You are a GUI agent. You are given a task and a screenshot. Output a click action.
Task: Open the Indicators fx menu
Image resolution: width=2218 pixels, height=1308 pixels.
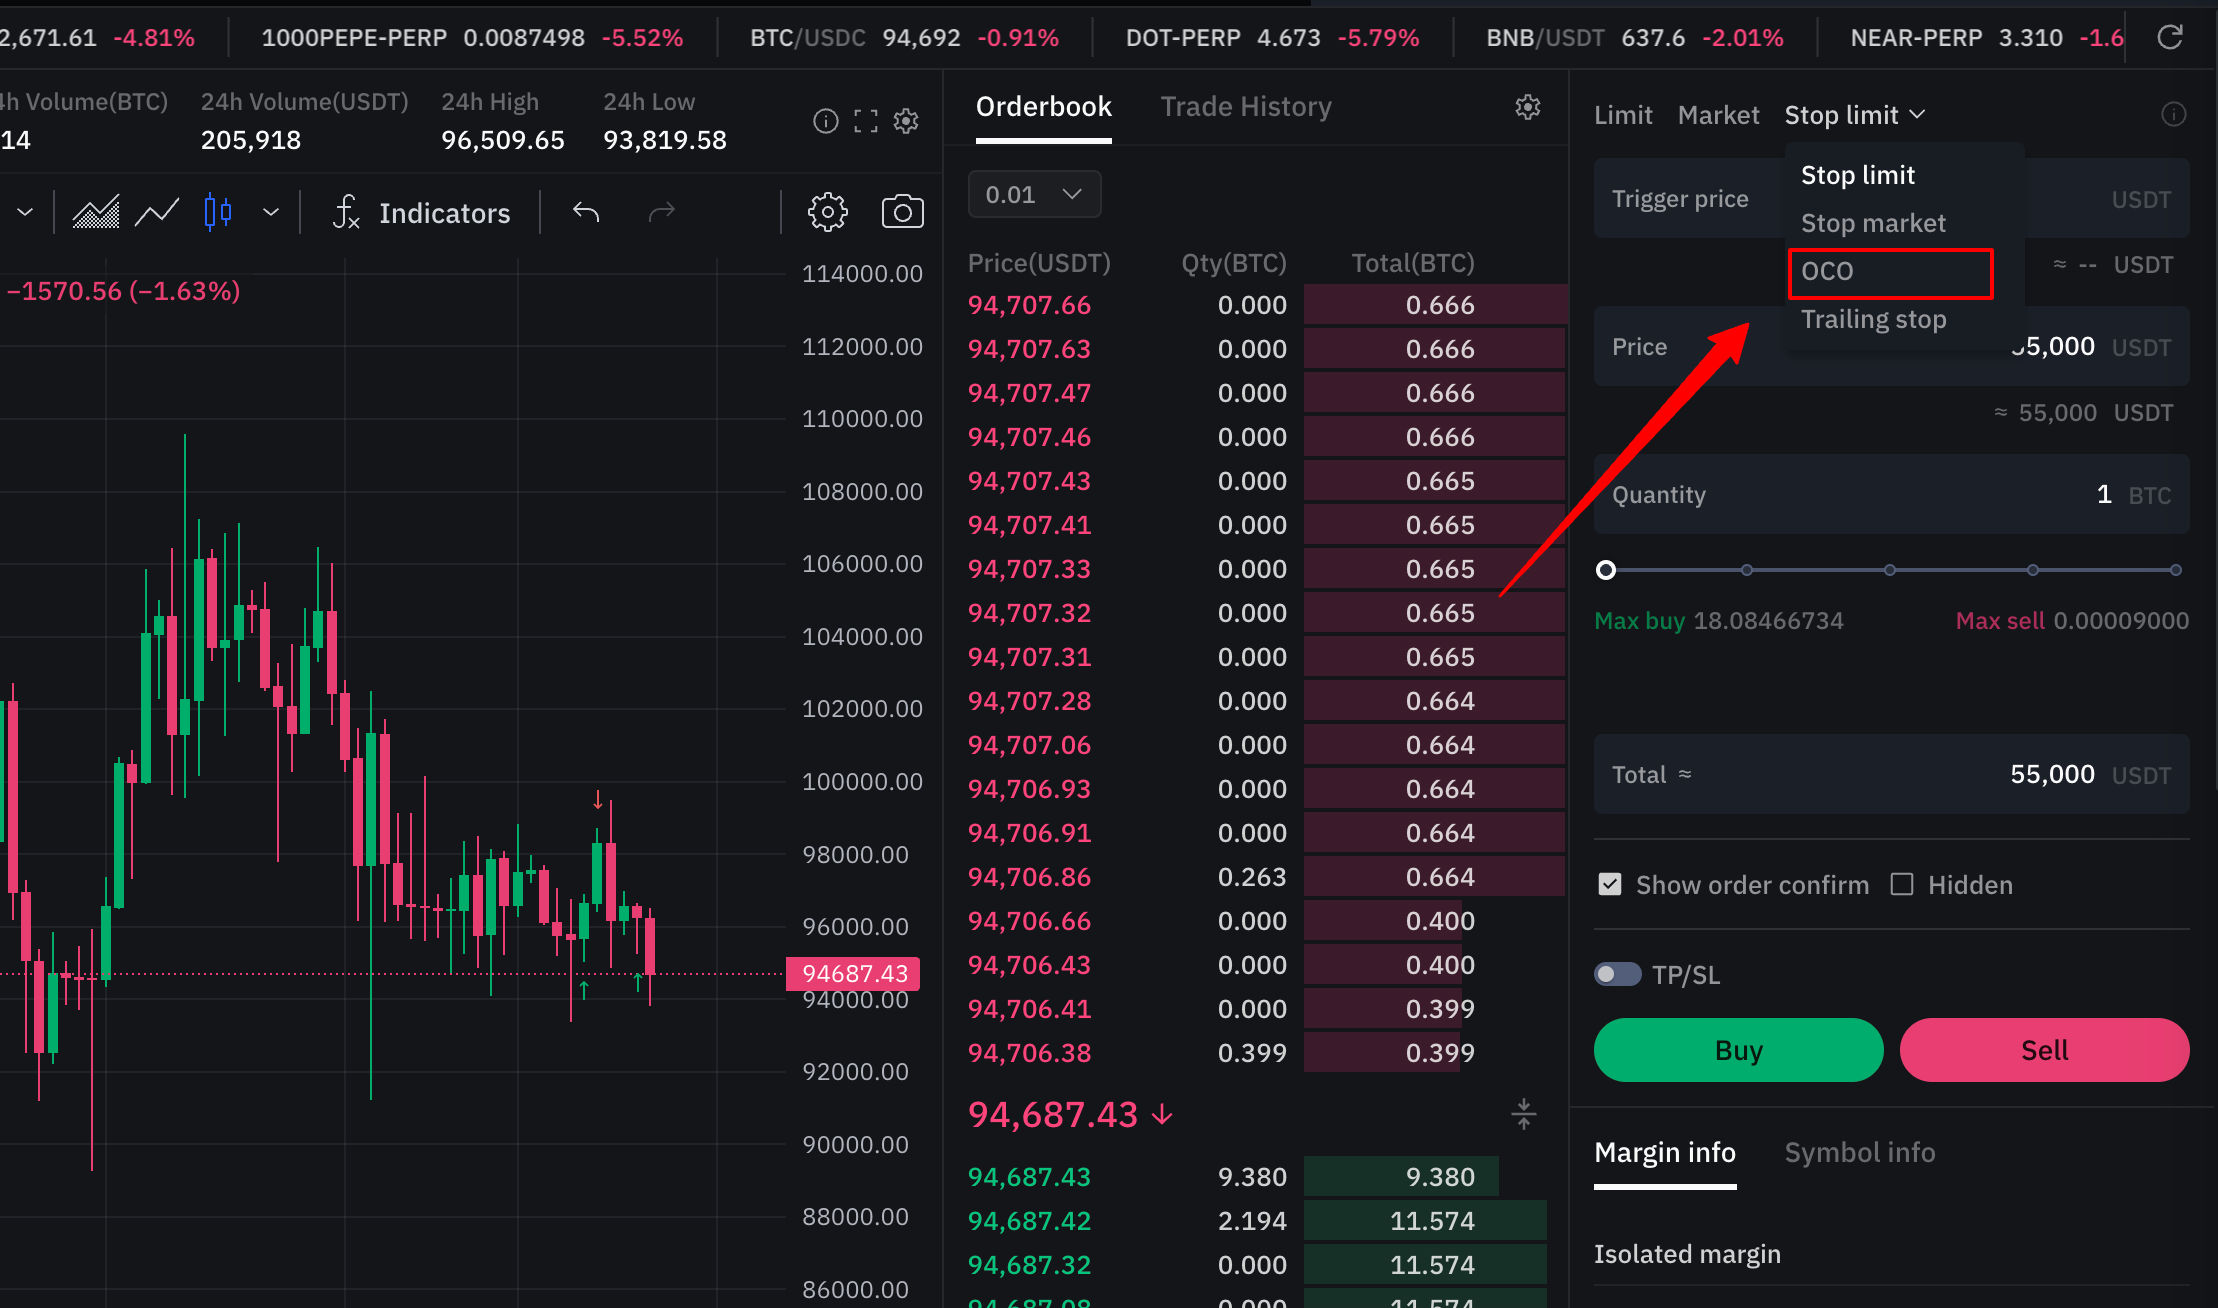[421, 213]
